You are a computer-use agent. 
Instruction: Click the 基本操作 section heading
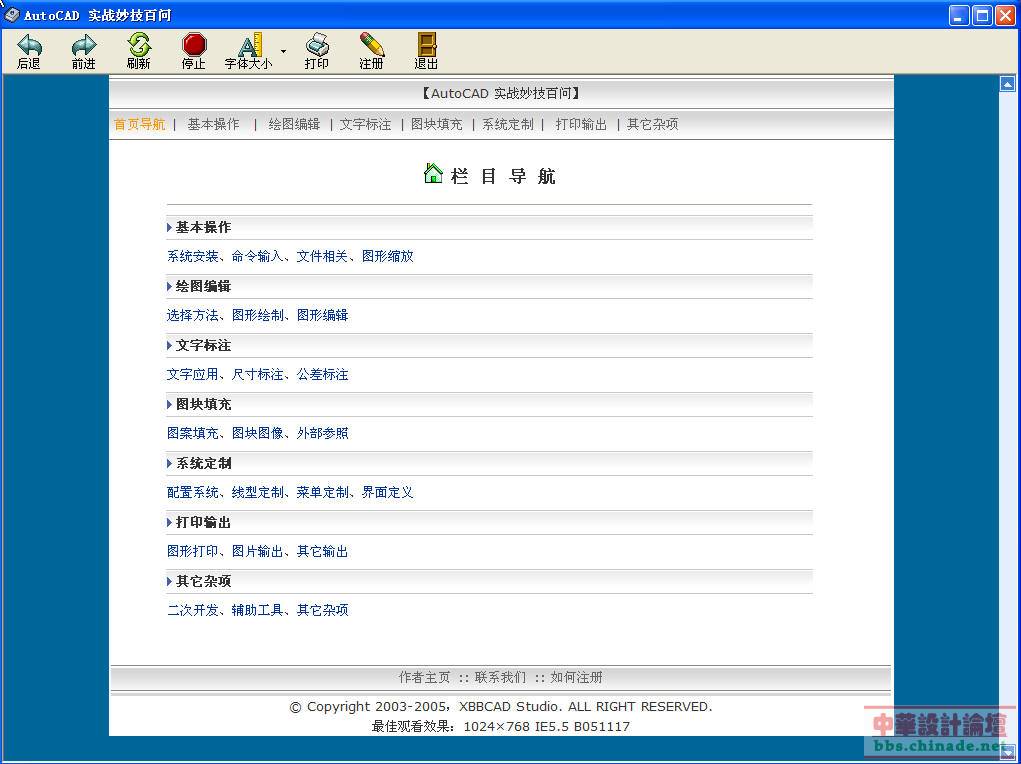[203, 227]
